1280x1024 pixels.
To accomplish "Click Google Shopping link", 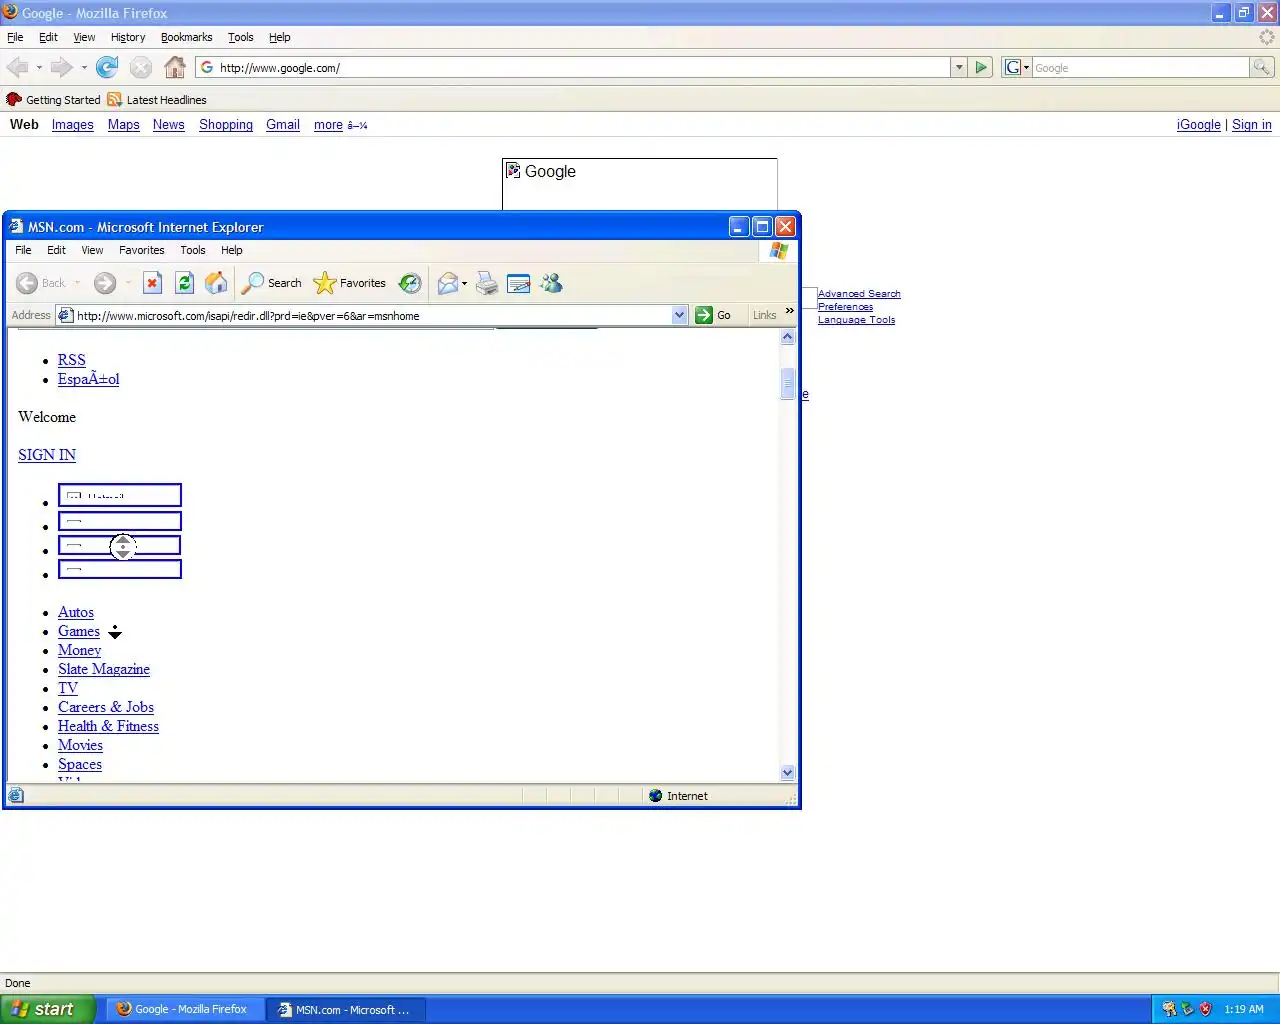I will (226, 125).
